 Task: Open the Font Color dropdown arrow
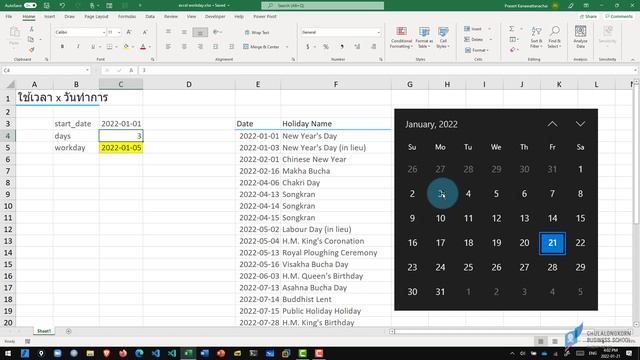(x=150, y=47)
